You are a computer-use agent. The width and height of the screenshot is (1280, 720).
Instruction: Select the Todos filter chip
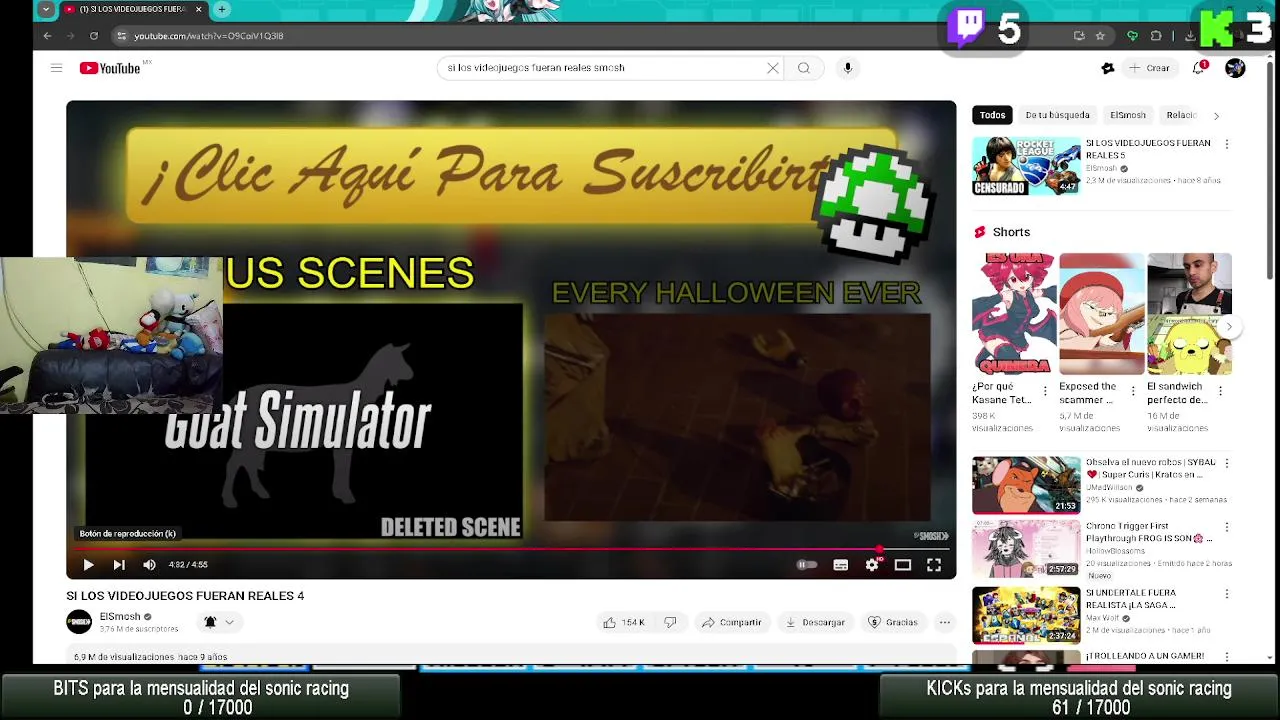click(x=992, y=115)
